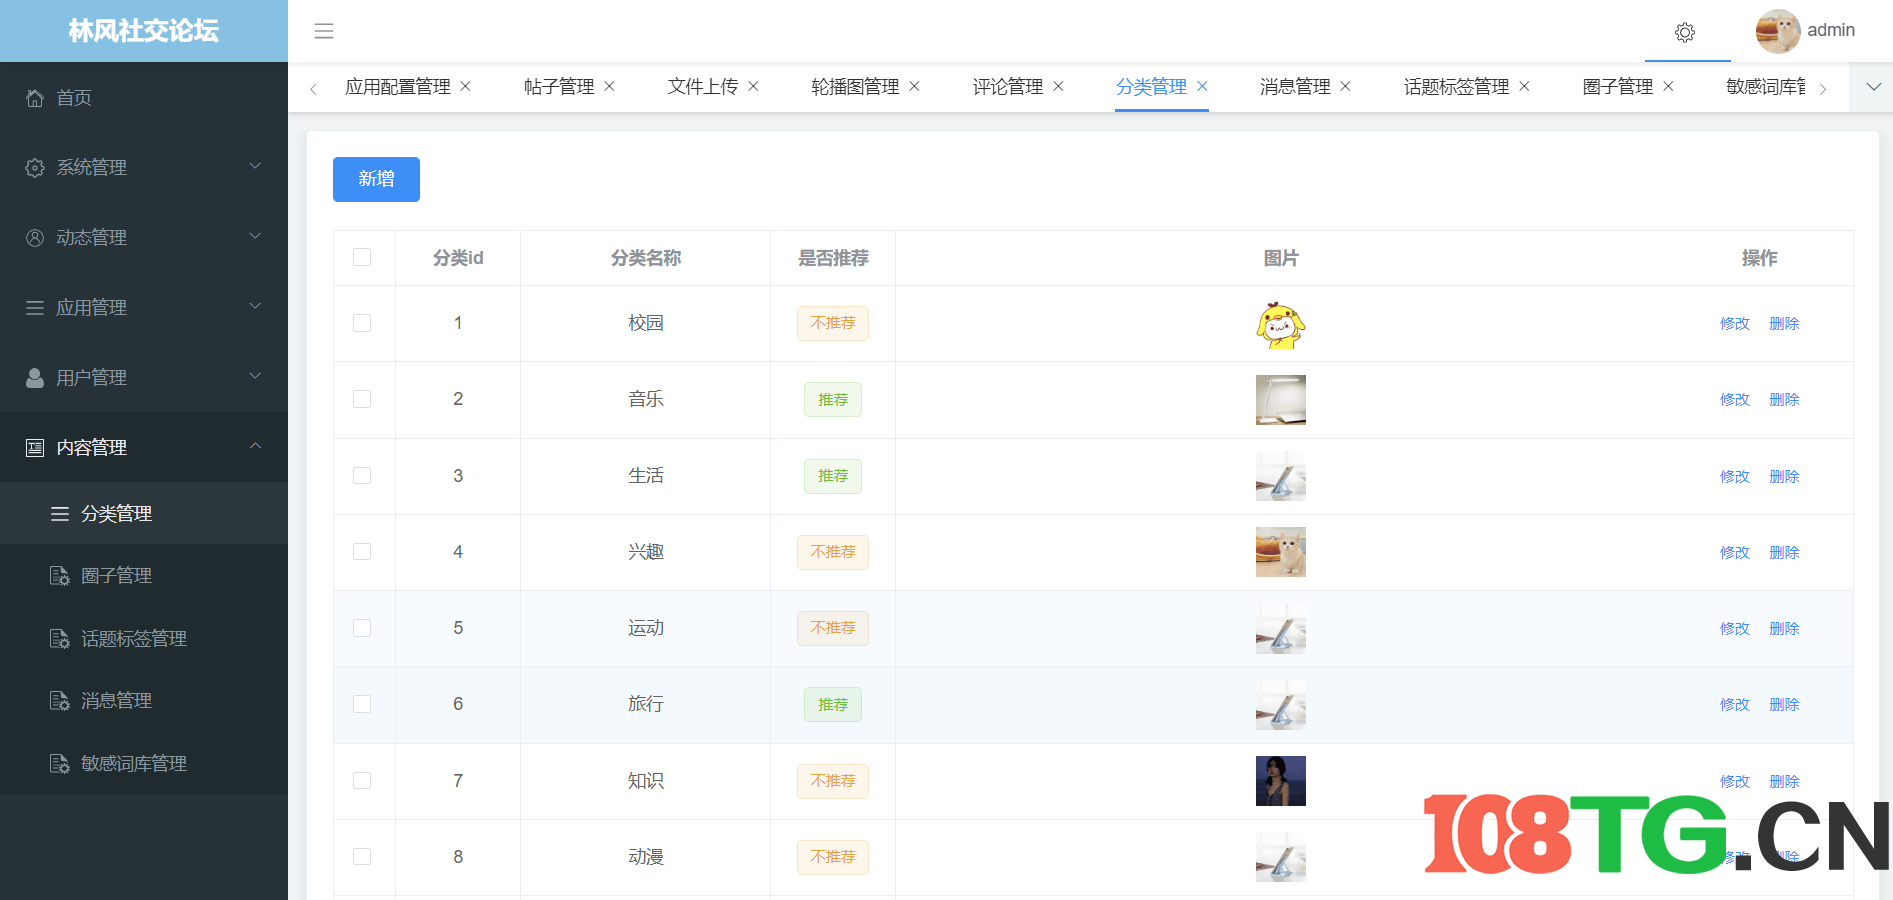Click the cat thumbnail for category 兴趣
The image size is (1893, 900).
(1281, 552)
